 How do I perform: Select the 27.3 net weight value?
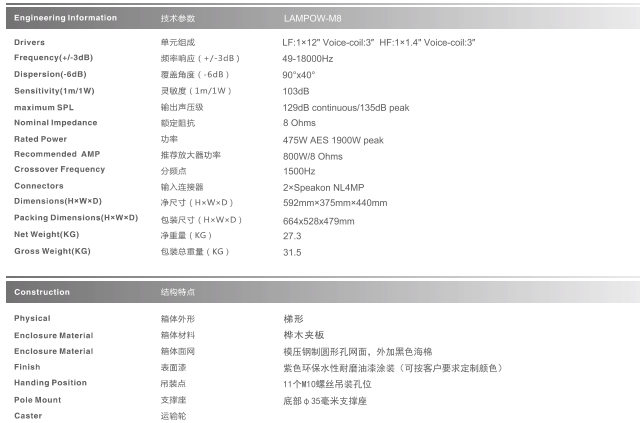pos(292,235)
